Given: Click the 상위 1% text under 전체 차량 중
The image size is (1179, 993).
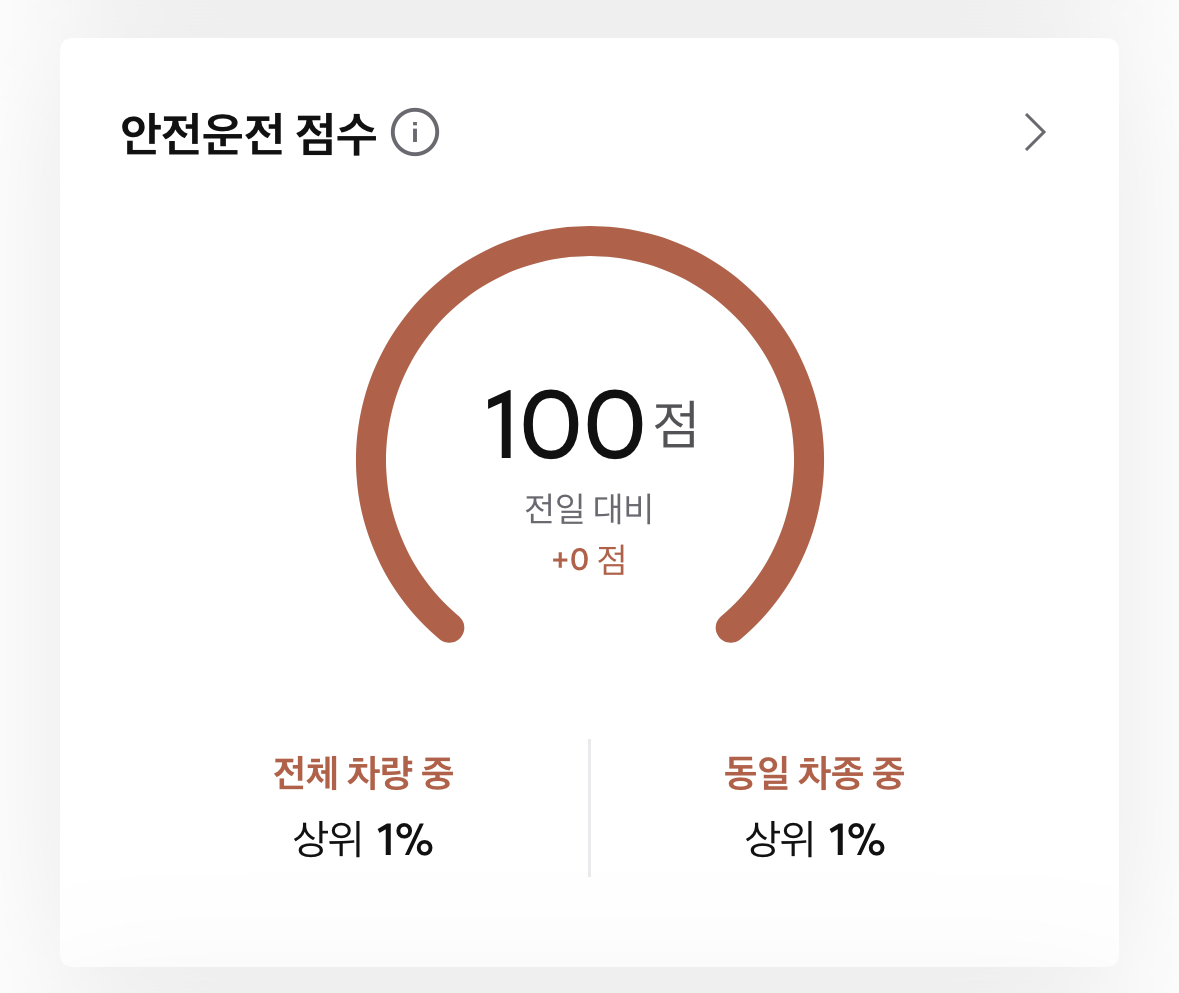Looking at the screenshot, I should (362, 840).
